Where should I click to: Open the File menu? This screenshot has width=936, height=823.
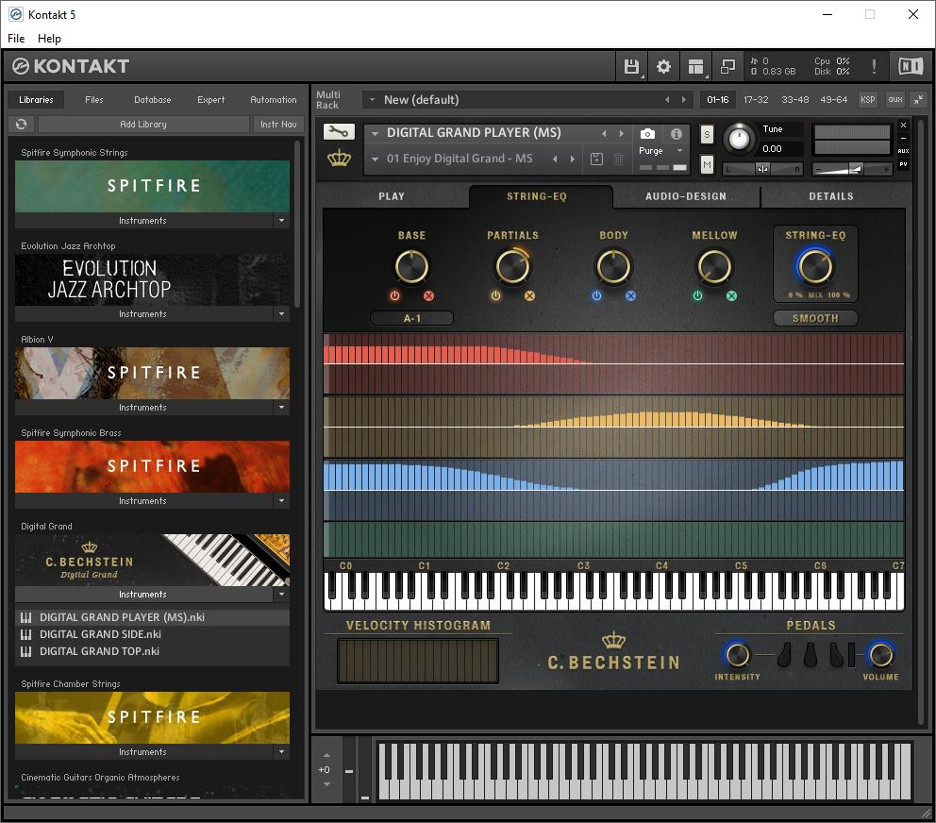point(16,38)
